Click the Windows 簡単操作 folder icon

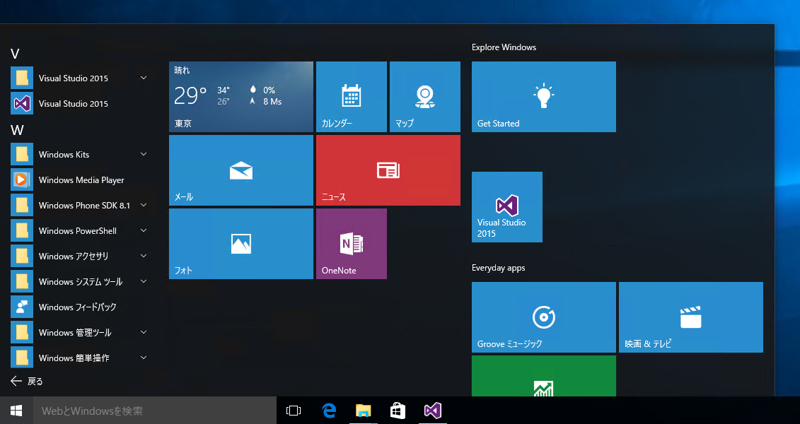pos(22,358)
